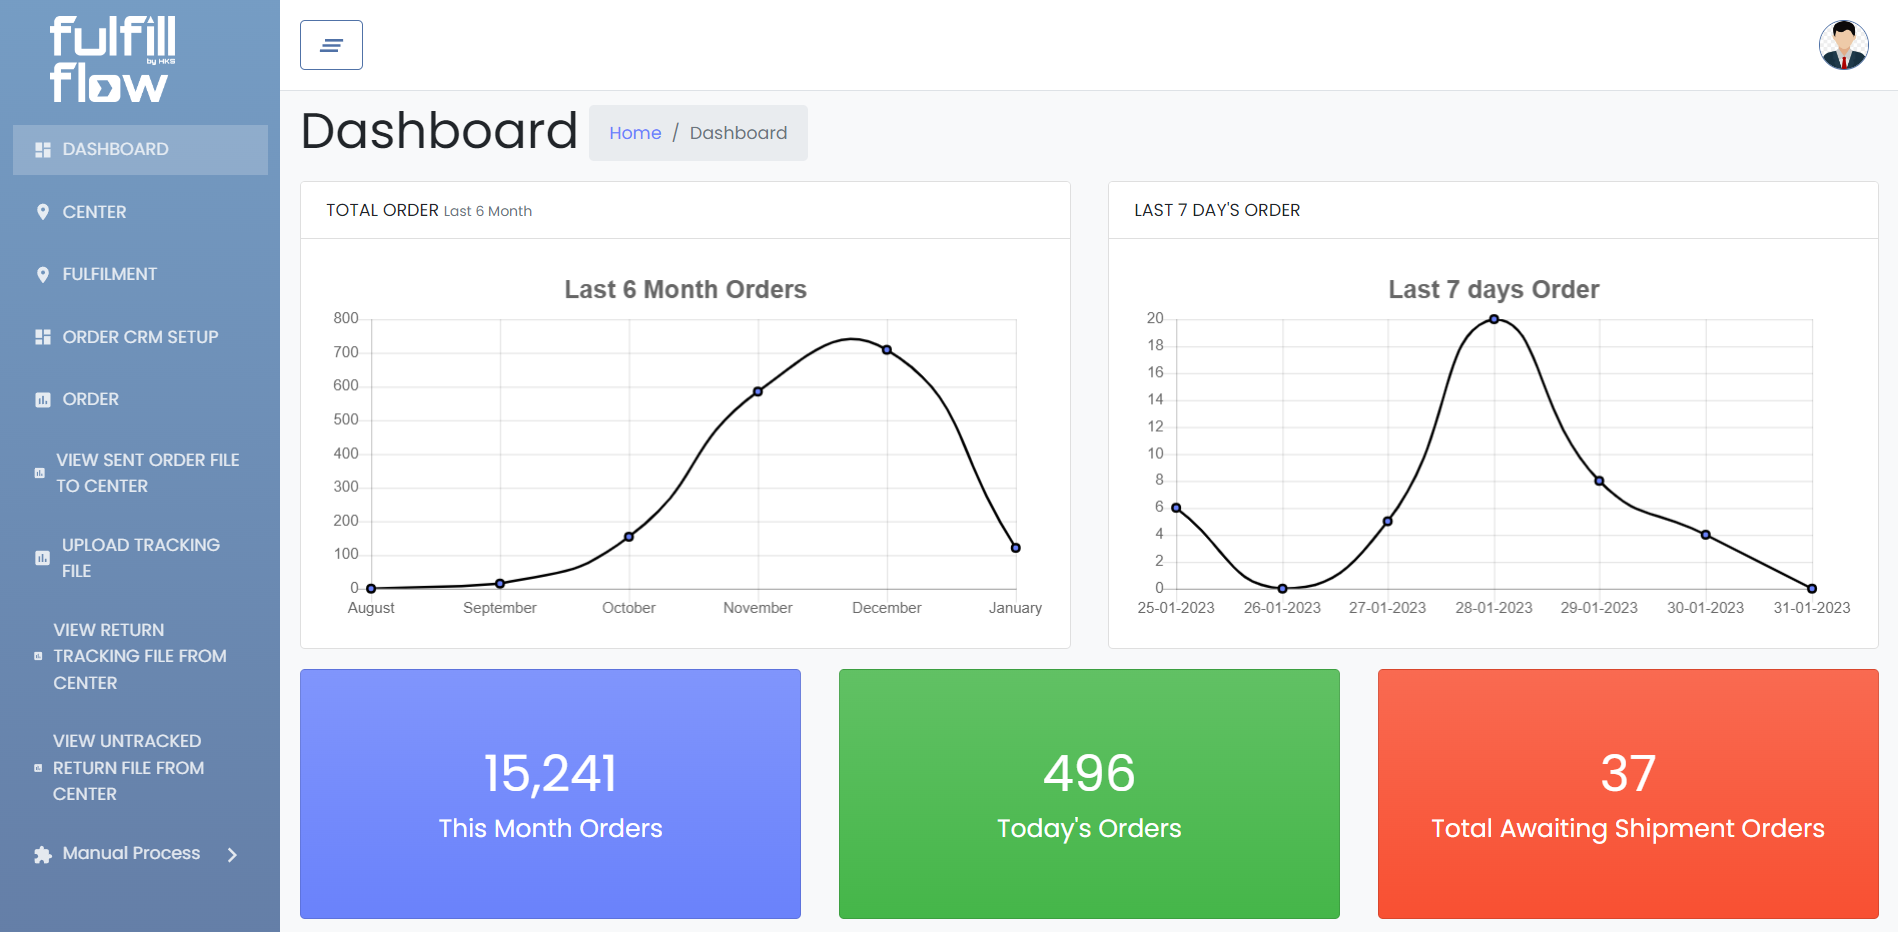Click the Today's Orders green card
Image resolution: width=1898 pixels, height=932 pixels.
1089,794
